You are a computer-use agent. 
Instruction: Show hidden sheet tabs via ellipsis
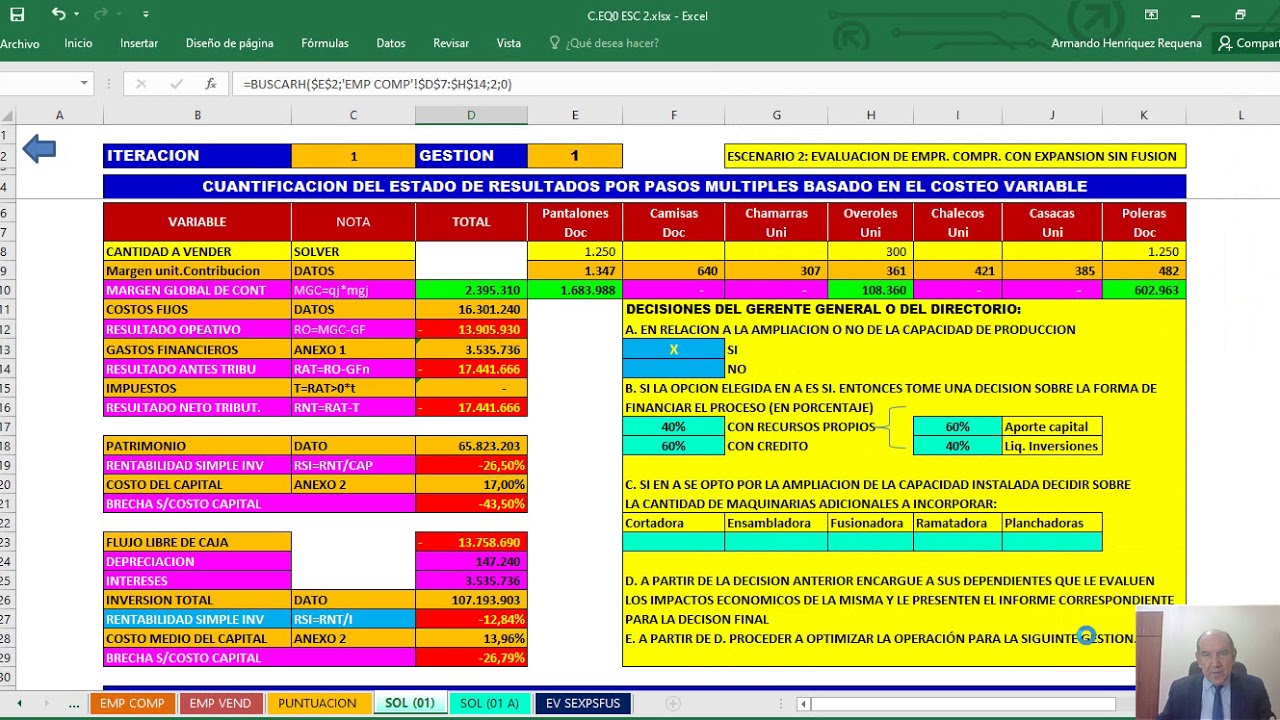(x=74, y=704)
